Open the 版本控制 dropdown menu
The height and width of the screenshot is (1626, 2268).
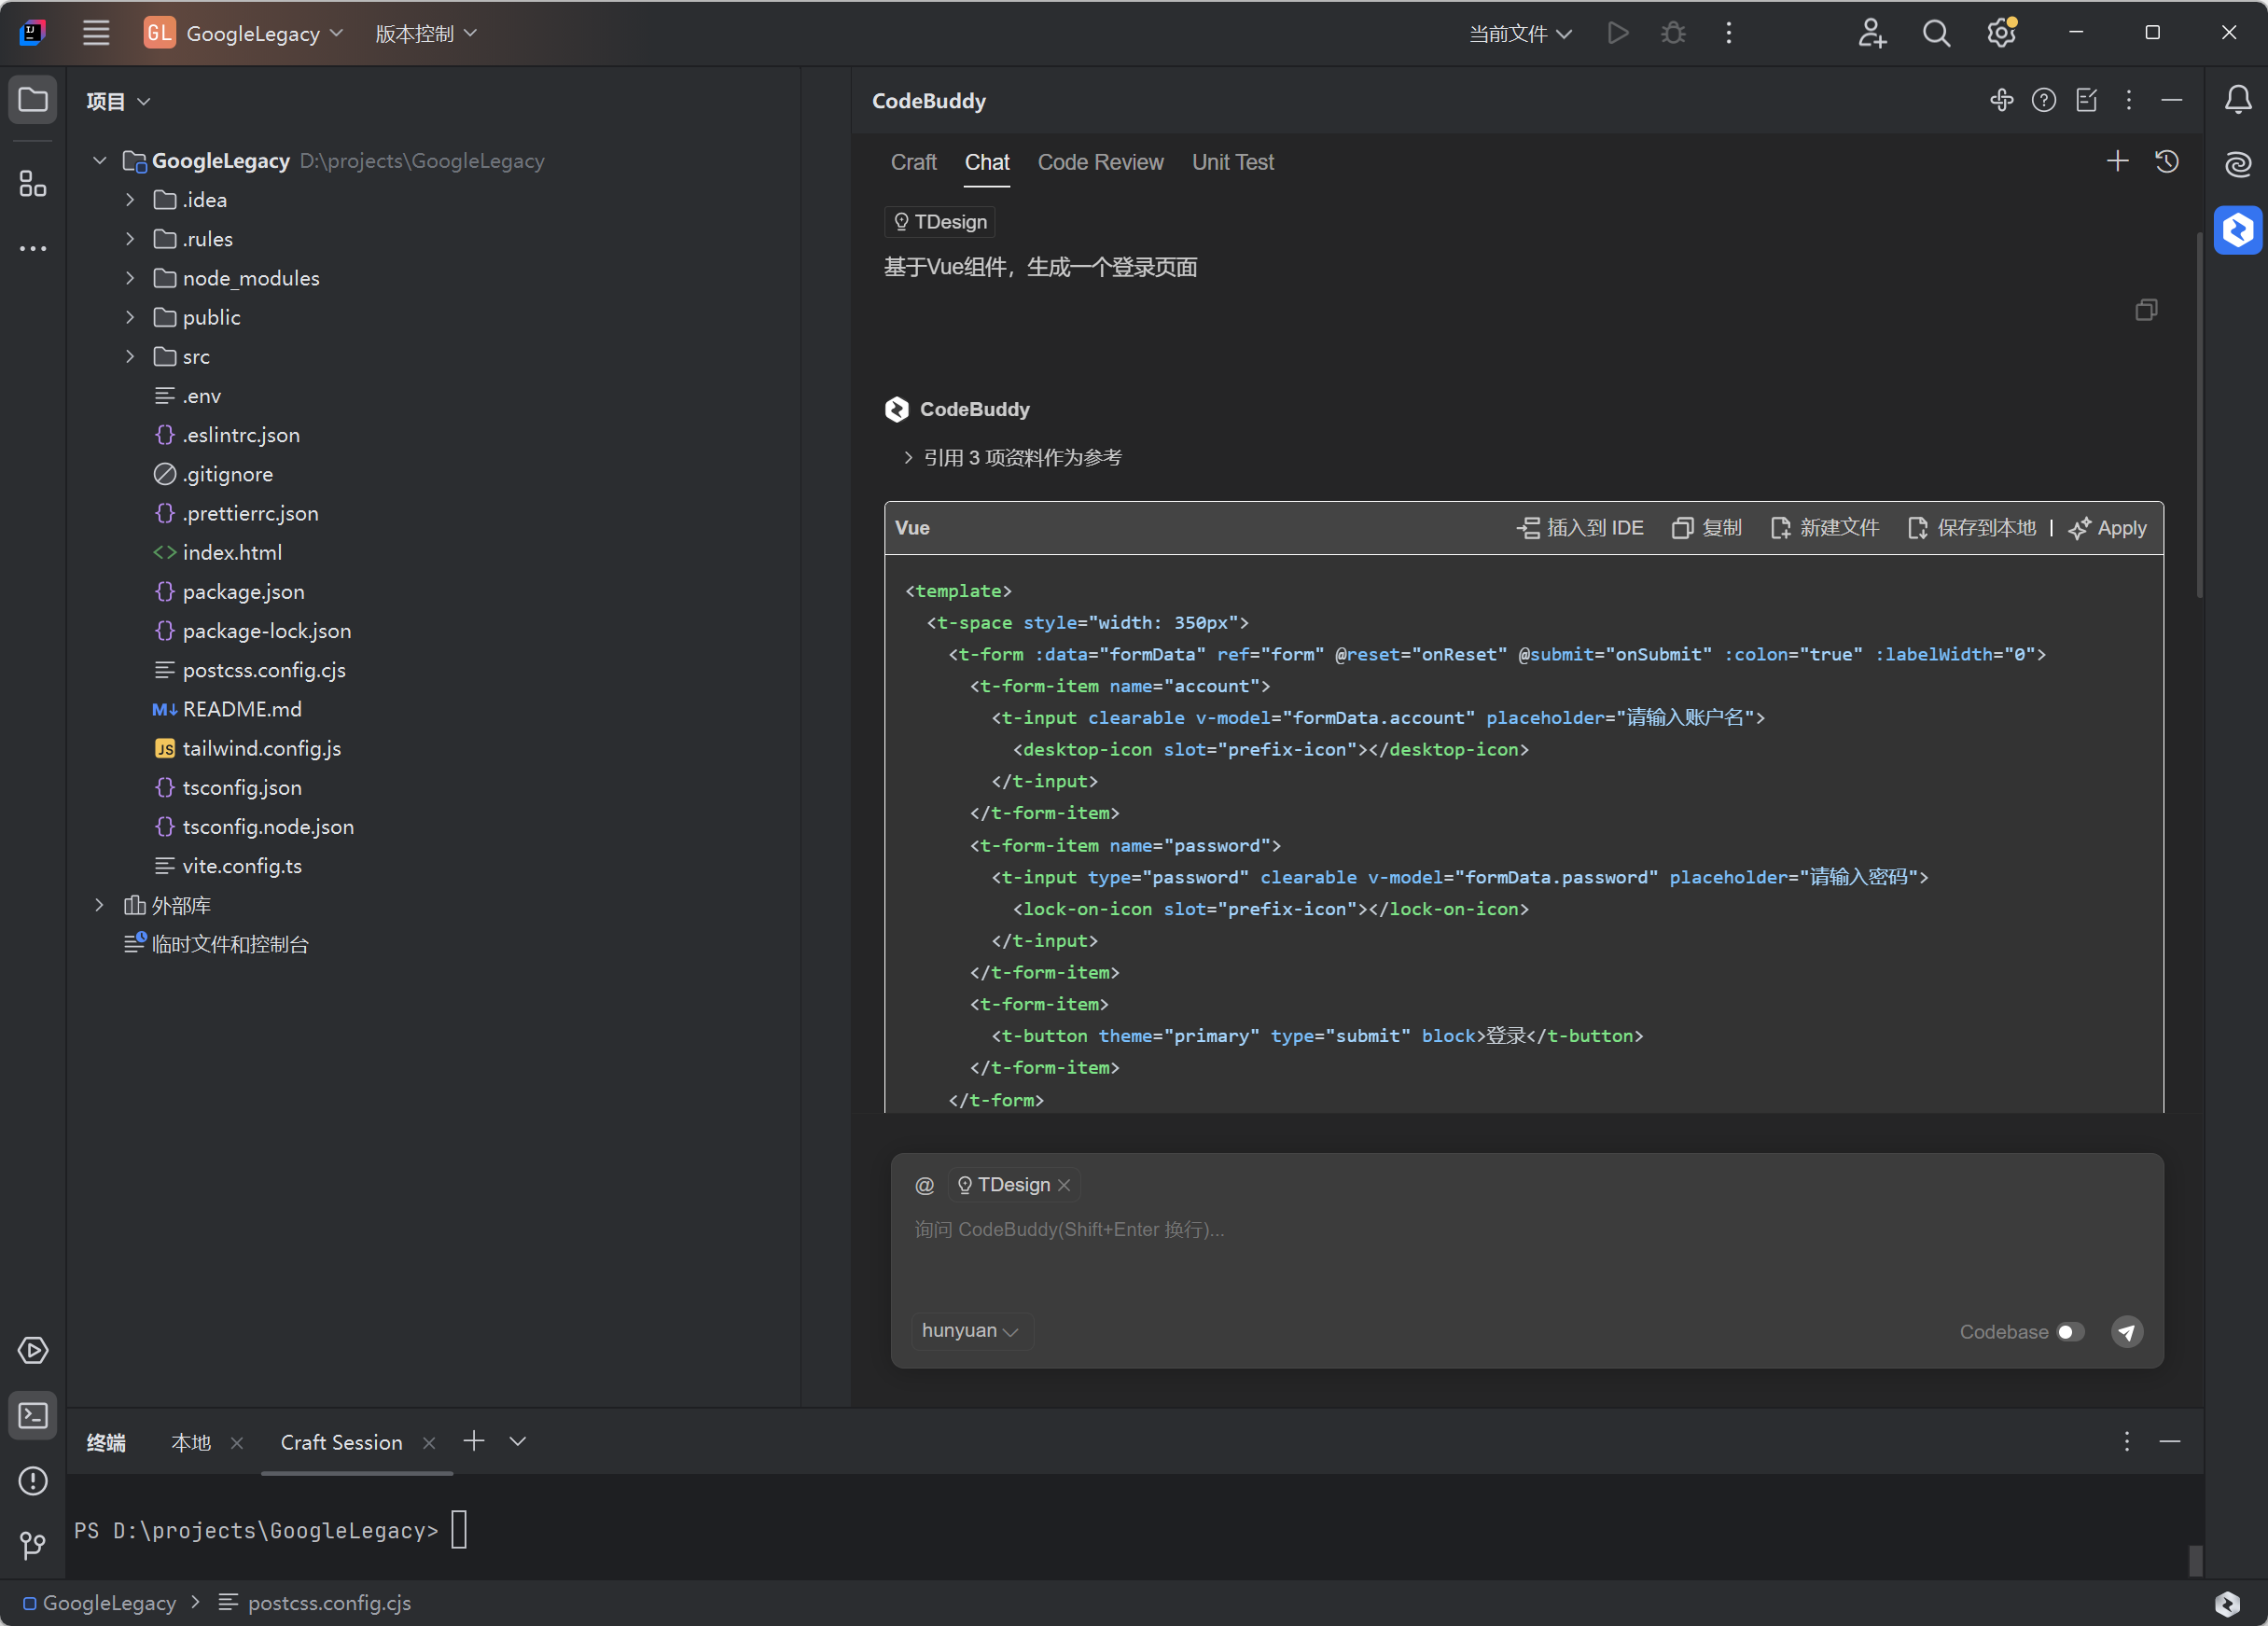(x=425, y=34)
